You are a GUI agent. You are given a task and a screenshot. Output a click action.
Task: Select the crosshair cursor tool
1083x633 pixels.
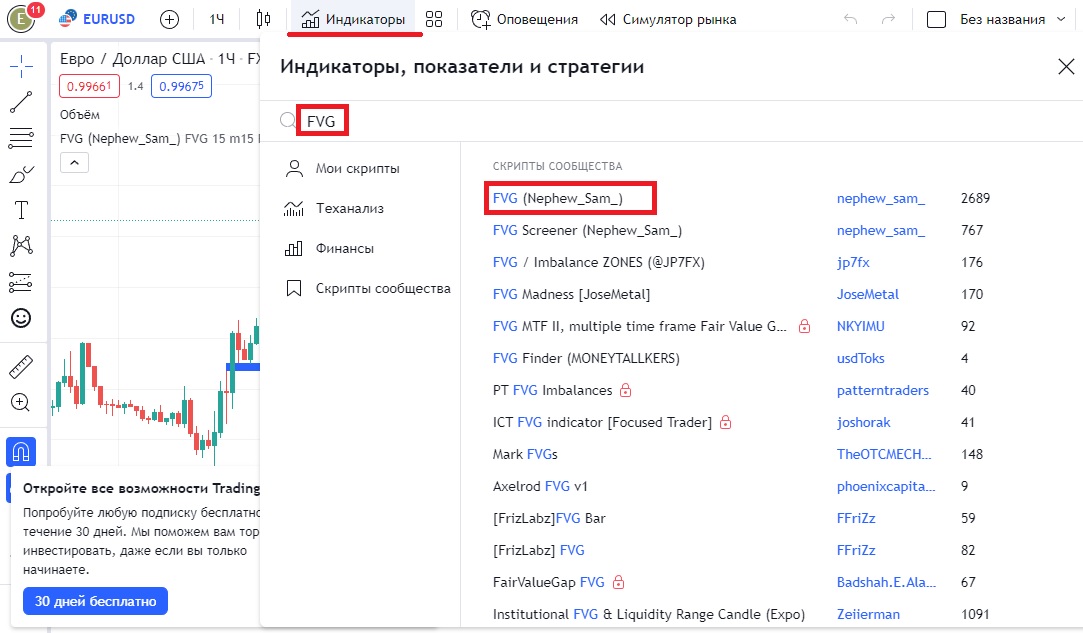point(21,66)
